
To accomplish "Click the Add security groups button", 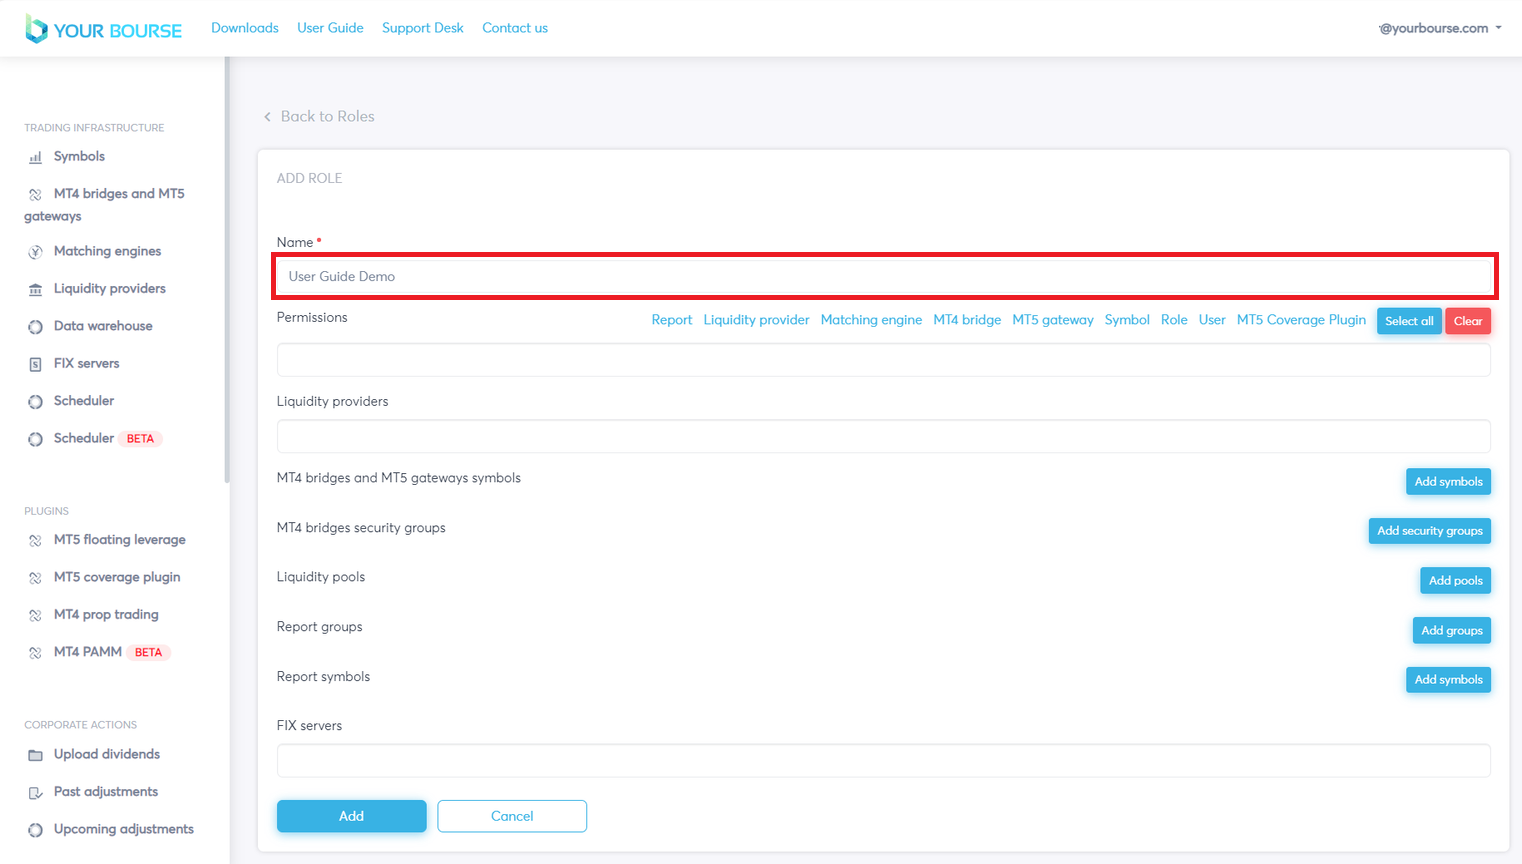I will point(1430,531).
